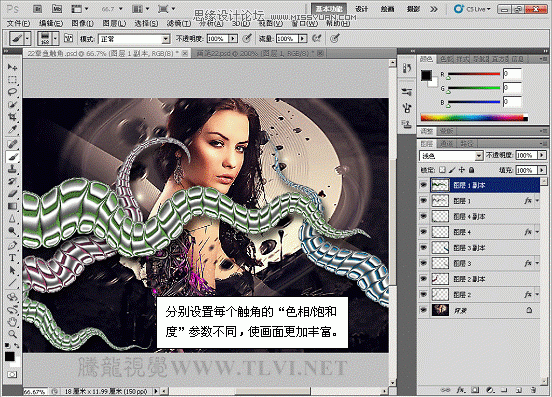Toggle lock all layer lock icon

tap(471, 170)
